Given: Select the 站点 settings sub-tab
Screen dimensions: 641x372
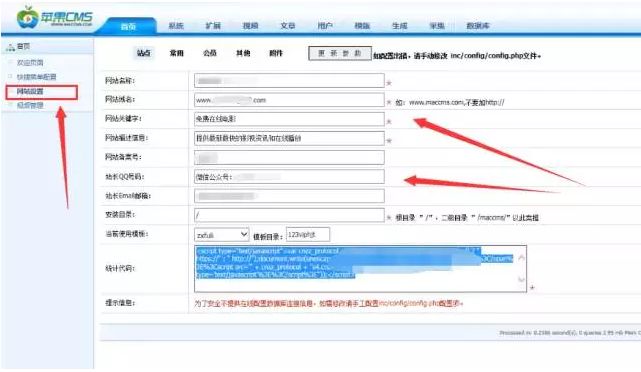Looking at the screenshot, I should [143, 53].
